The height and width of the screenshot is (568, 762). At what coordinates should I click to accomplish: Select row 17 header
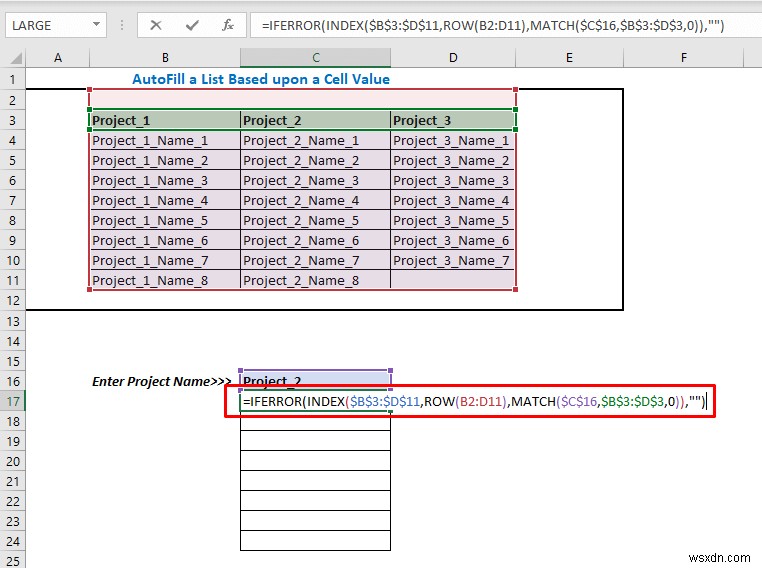click(13, 401)
